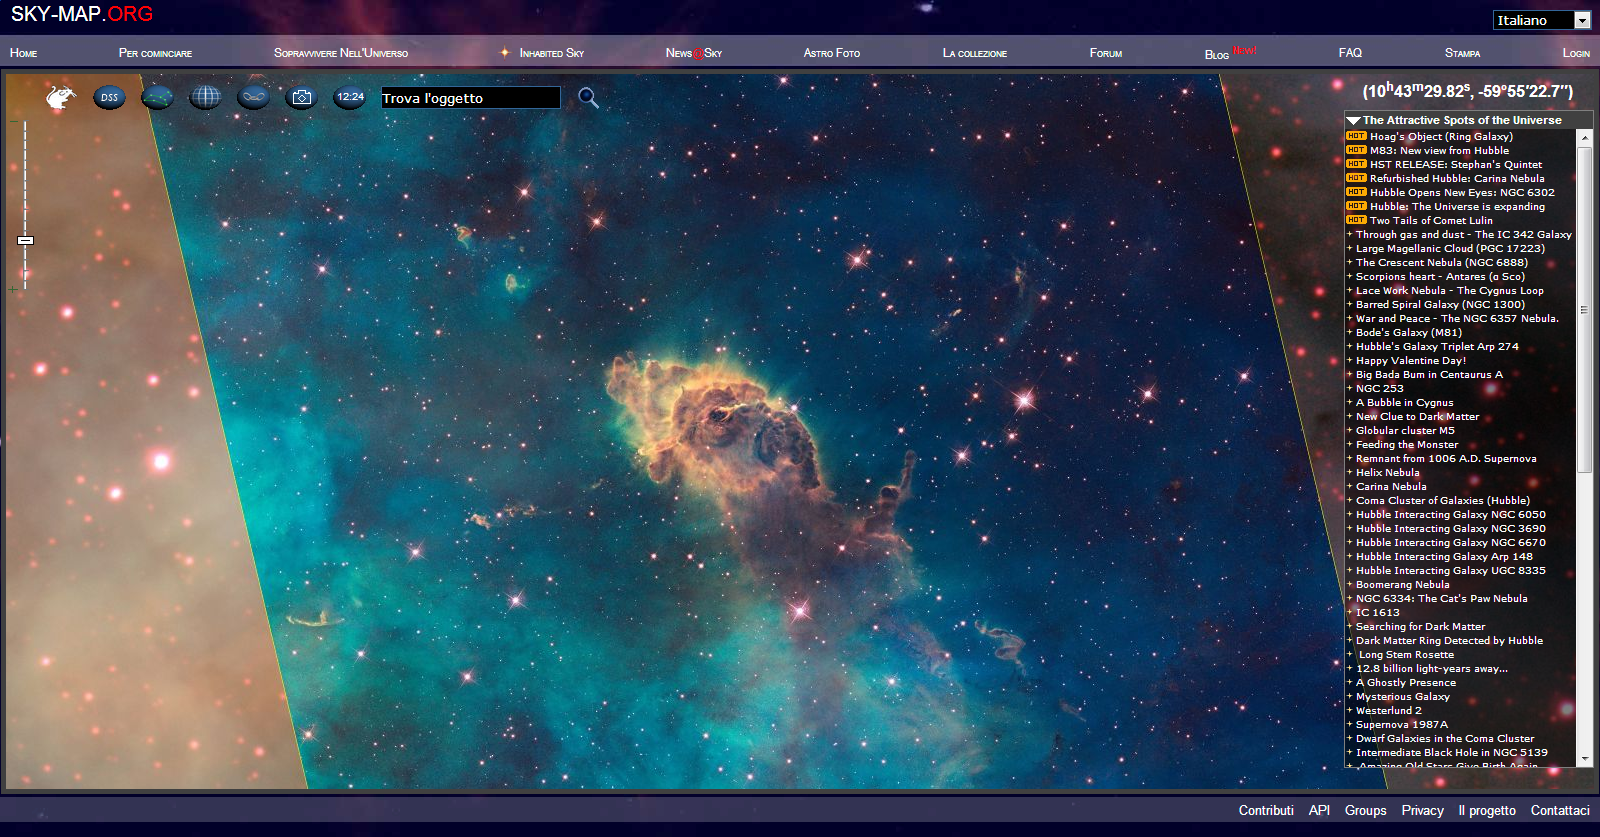The height and width of the screenshot is (837, 1600).
Task: Click in the Trova l'oggetto search field
Action: coord(470,97)
